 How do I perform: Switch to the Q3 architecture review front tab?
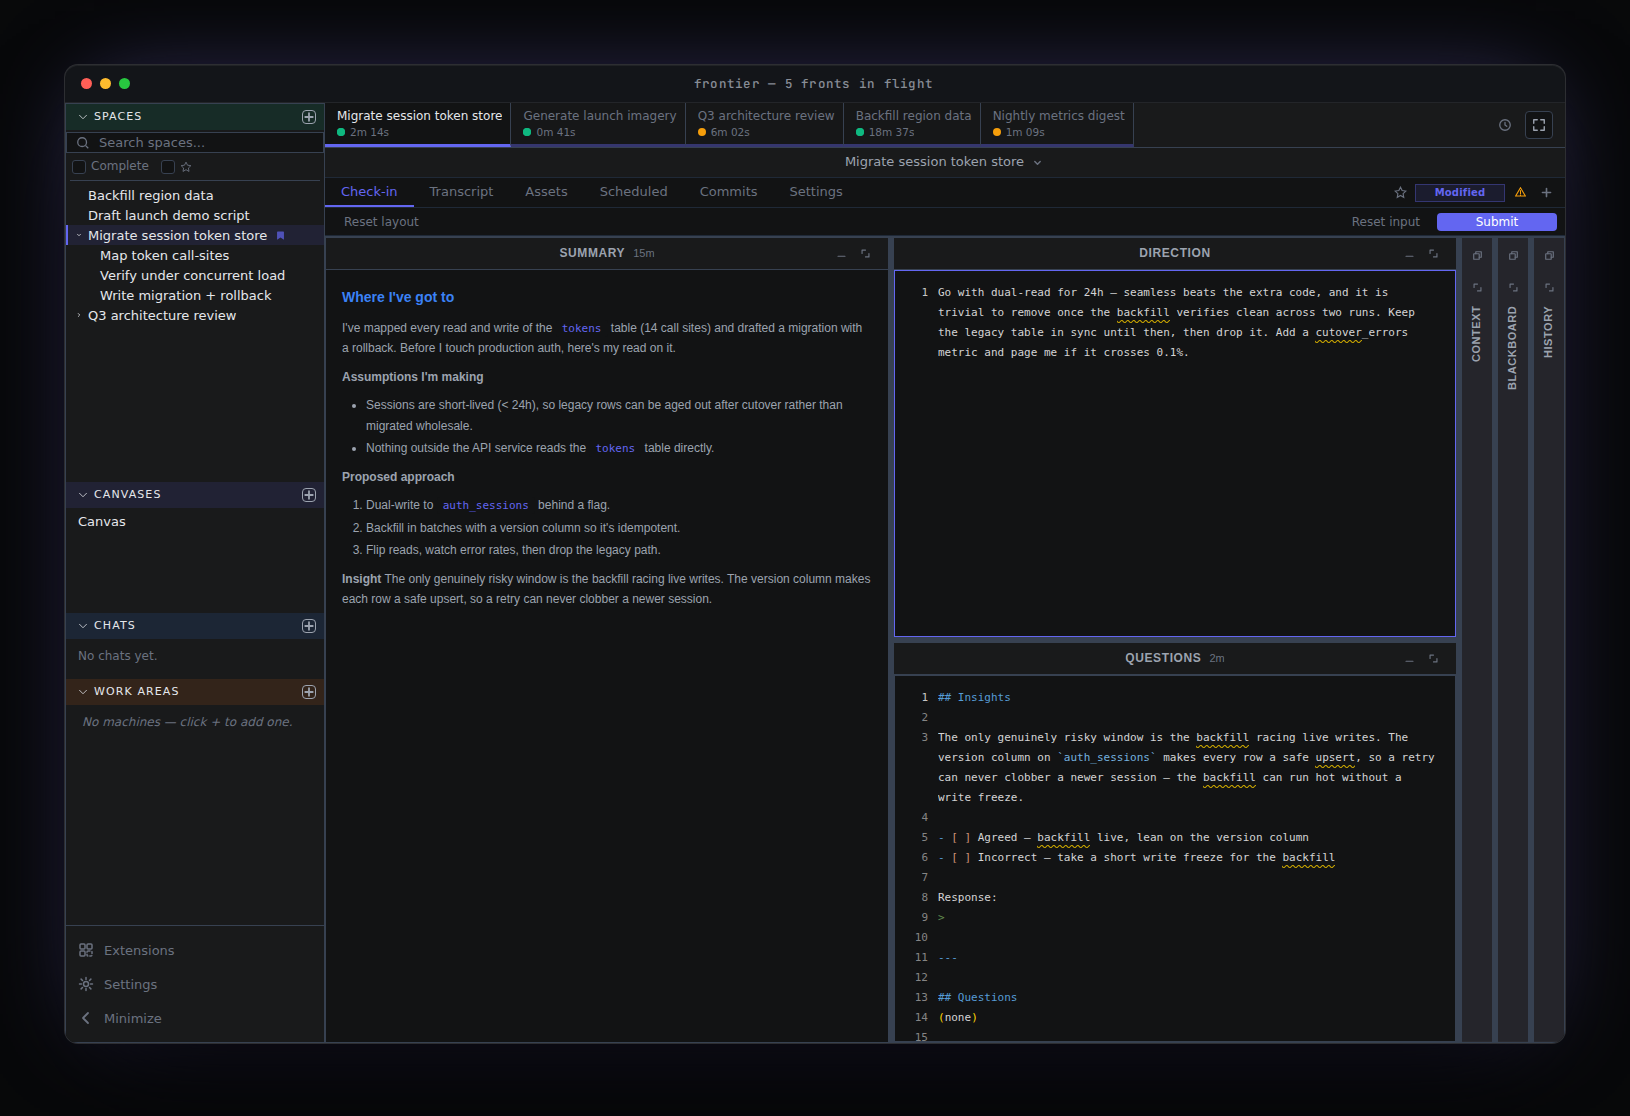point(765,124)
